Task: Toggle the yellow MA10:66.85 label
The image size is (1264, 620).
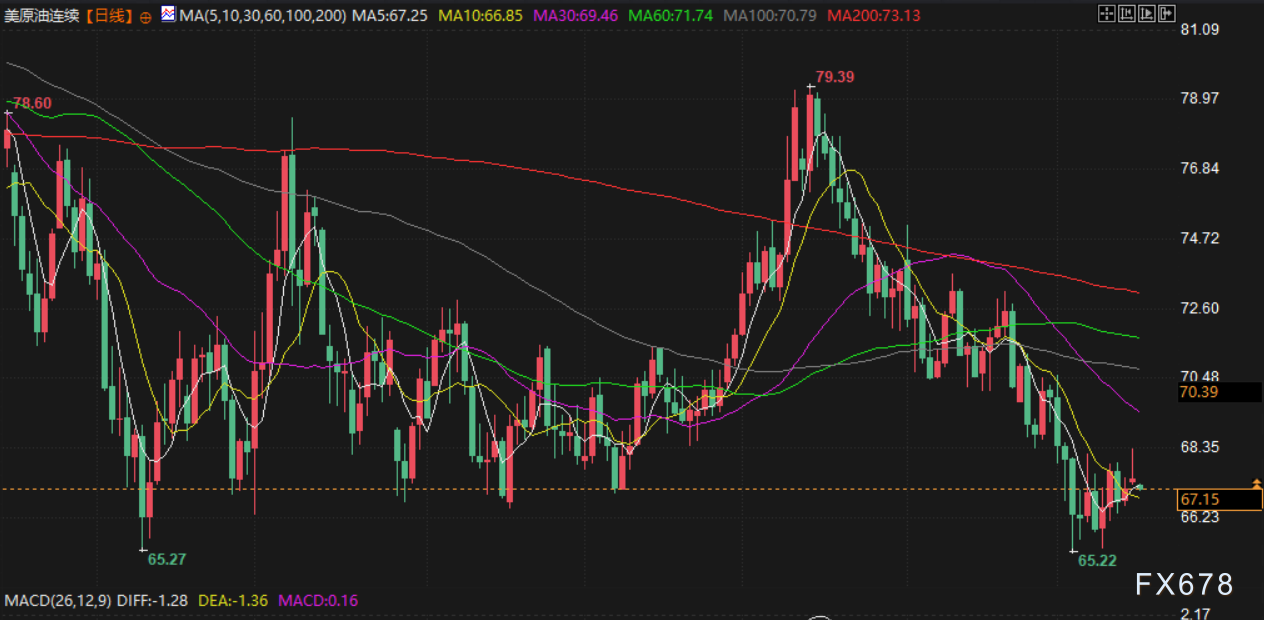Action: [x=481, y=16]
